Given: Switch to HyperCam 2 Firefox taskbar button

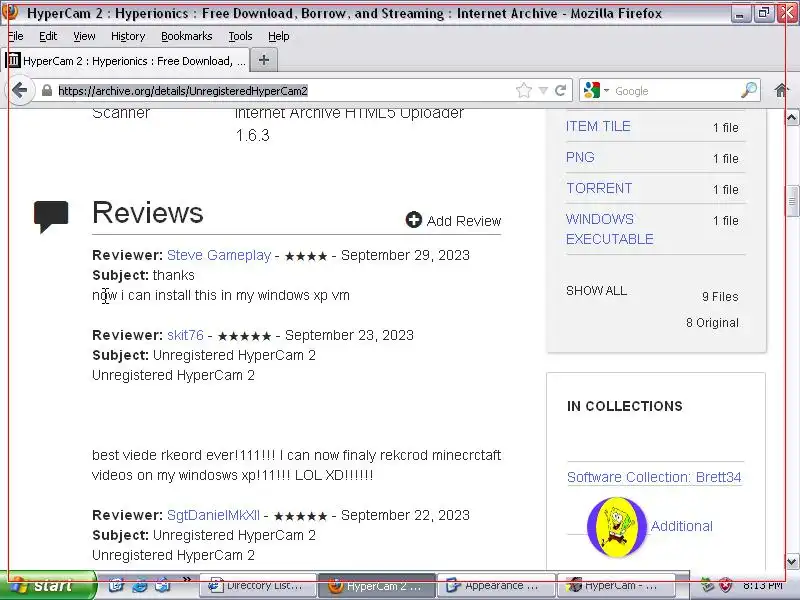Looking at the screenshot, I should coord(377,586).
